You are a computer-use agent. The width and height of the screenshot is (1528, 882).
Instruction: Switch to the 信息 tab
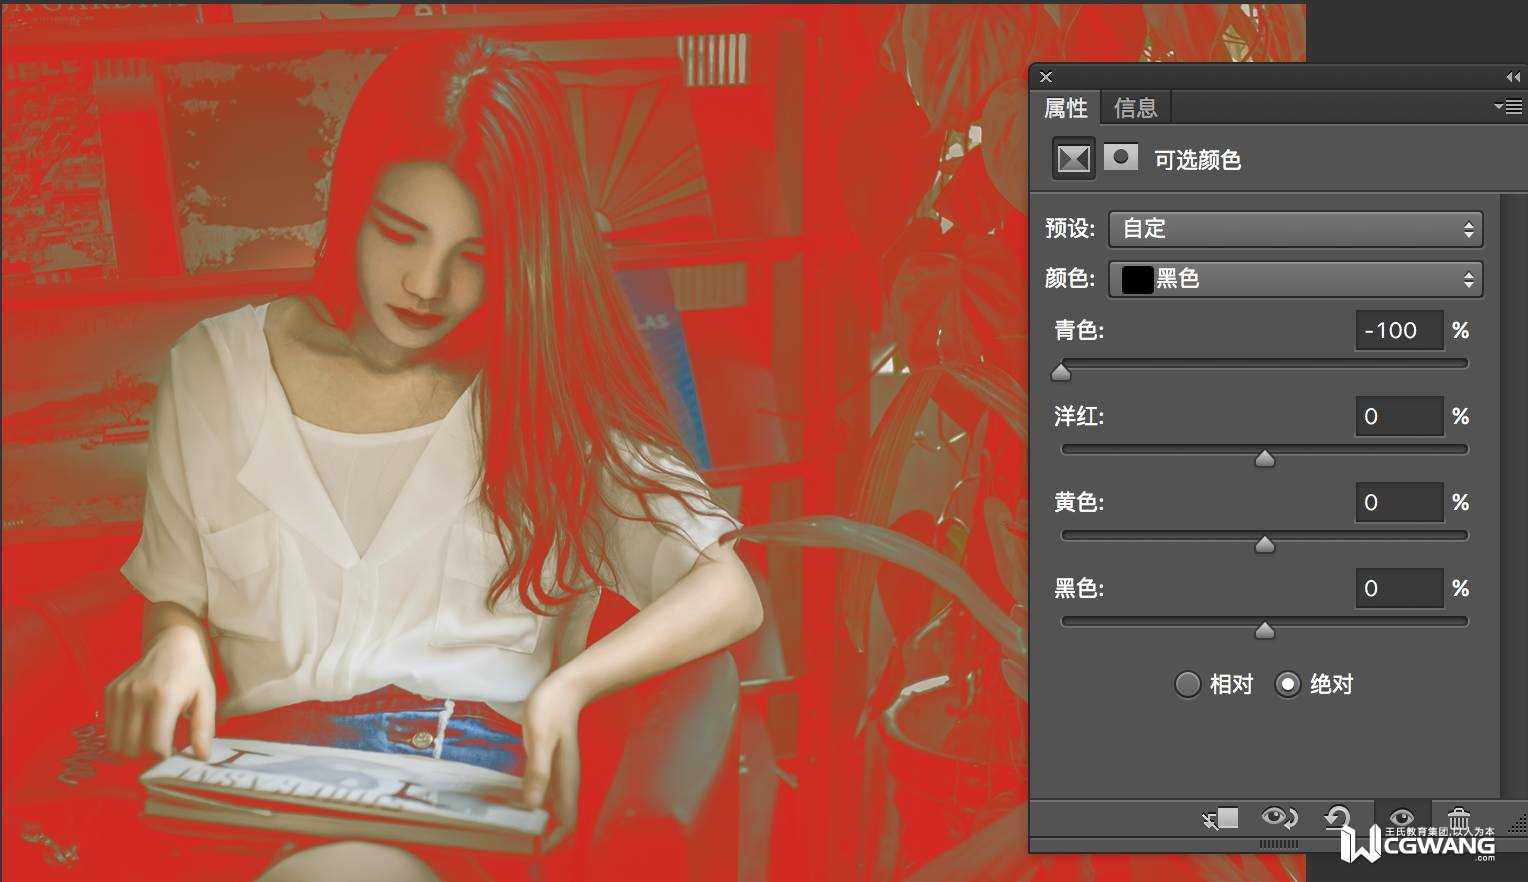point(1136,107)
